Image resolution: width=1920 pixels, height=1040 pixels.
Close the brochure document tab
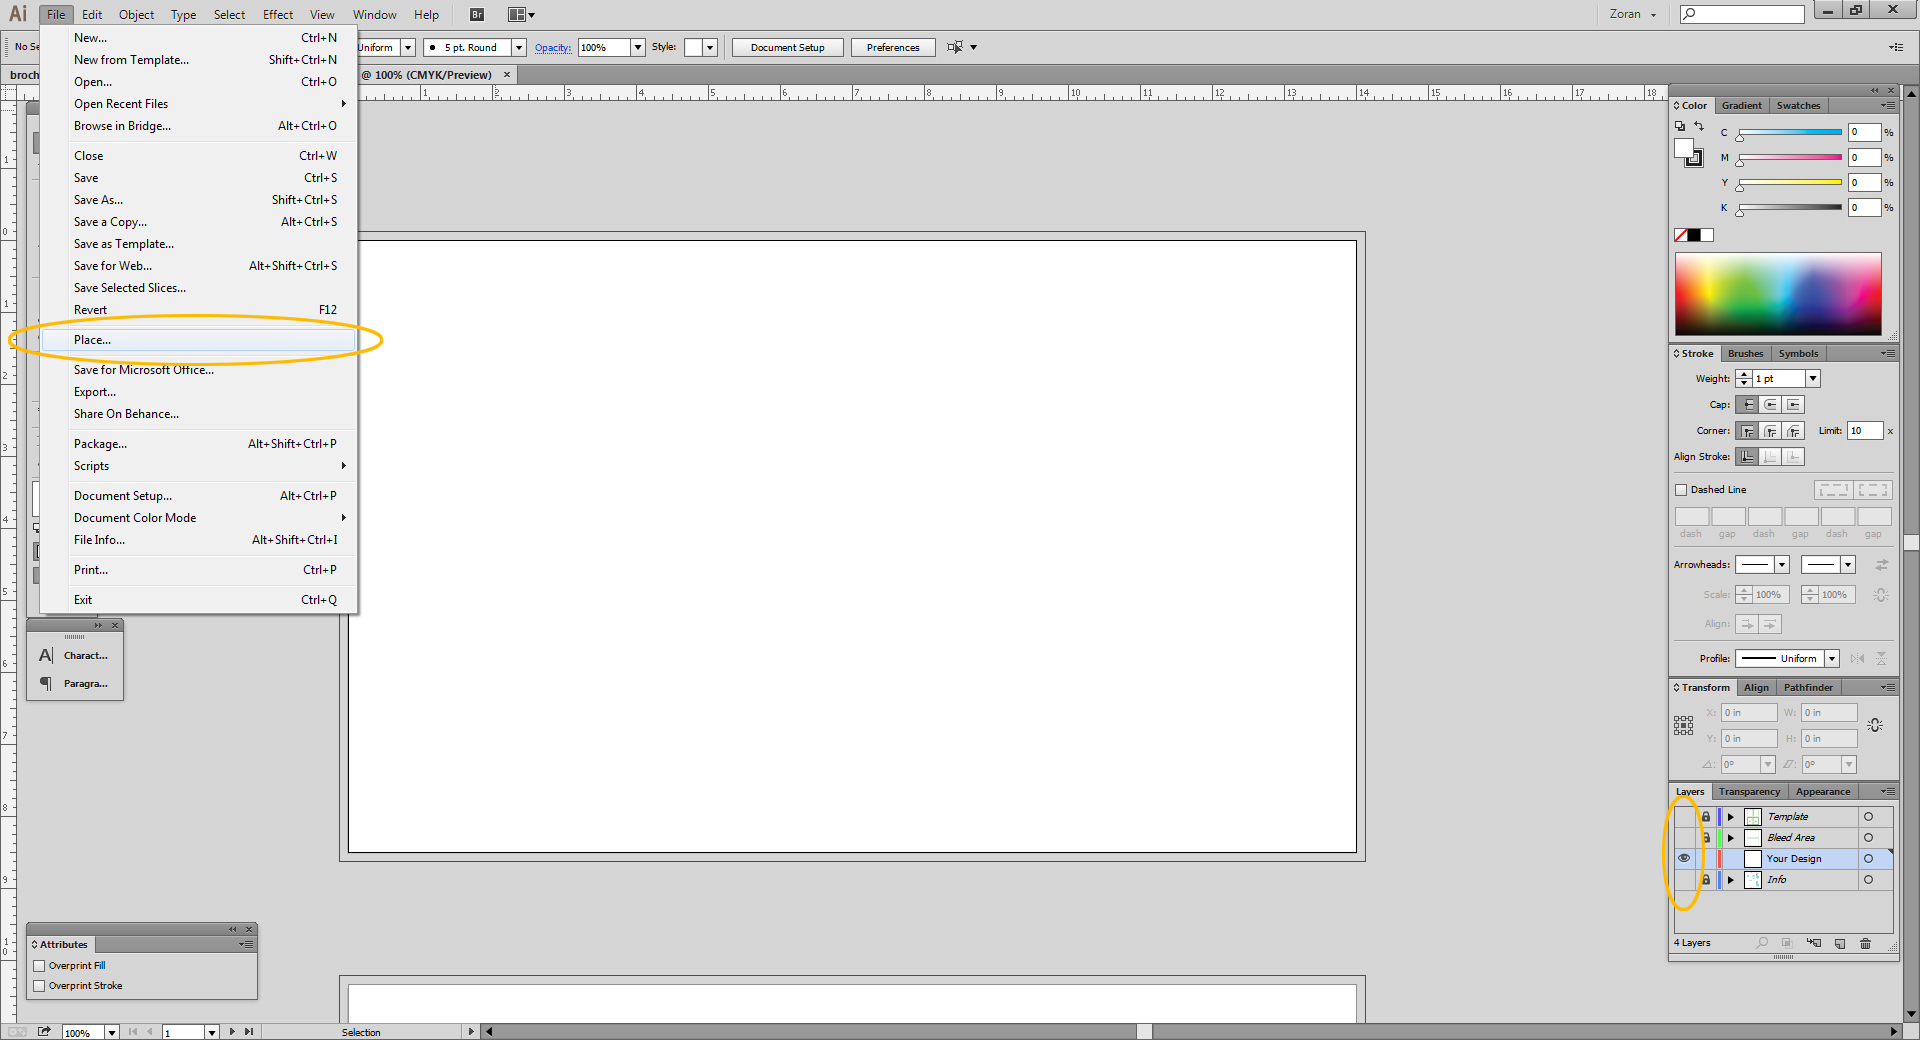point(507,74)
